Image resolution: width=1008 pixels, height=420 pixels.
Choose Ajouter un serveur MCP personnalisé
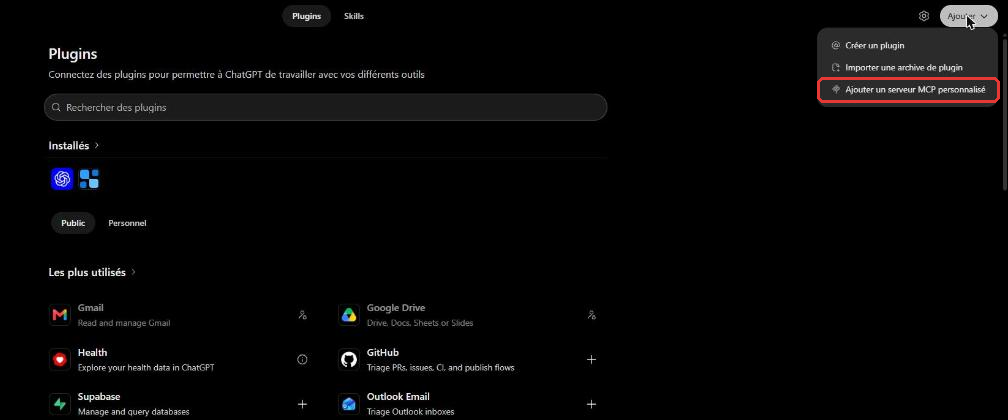coord(908,90)
